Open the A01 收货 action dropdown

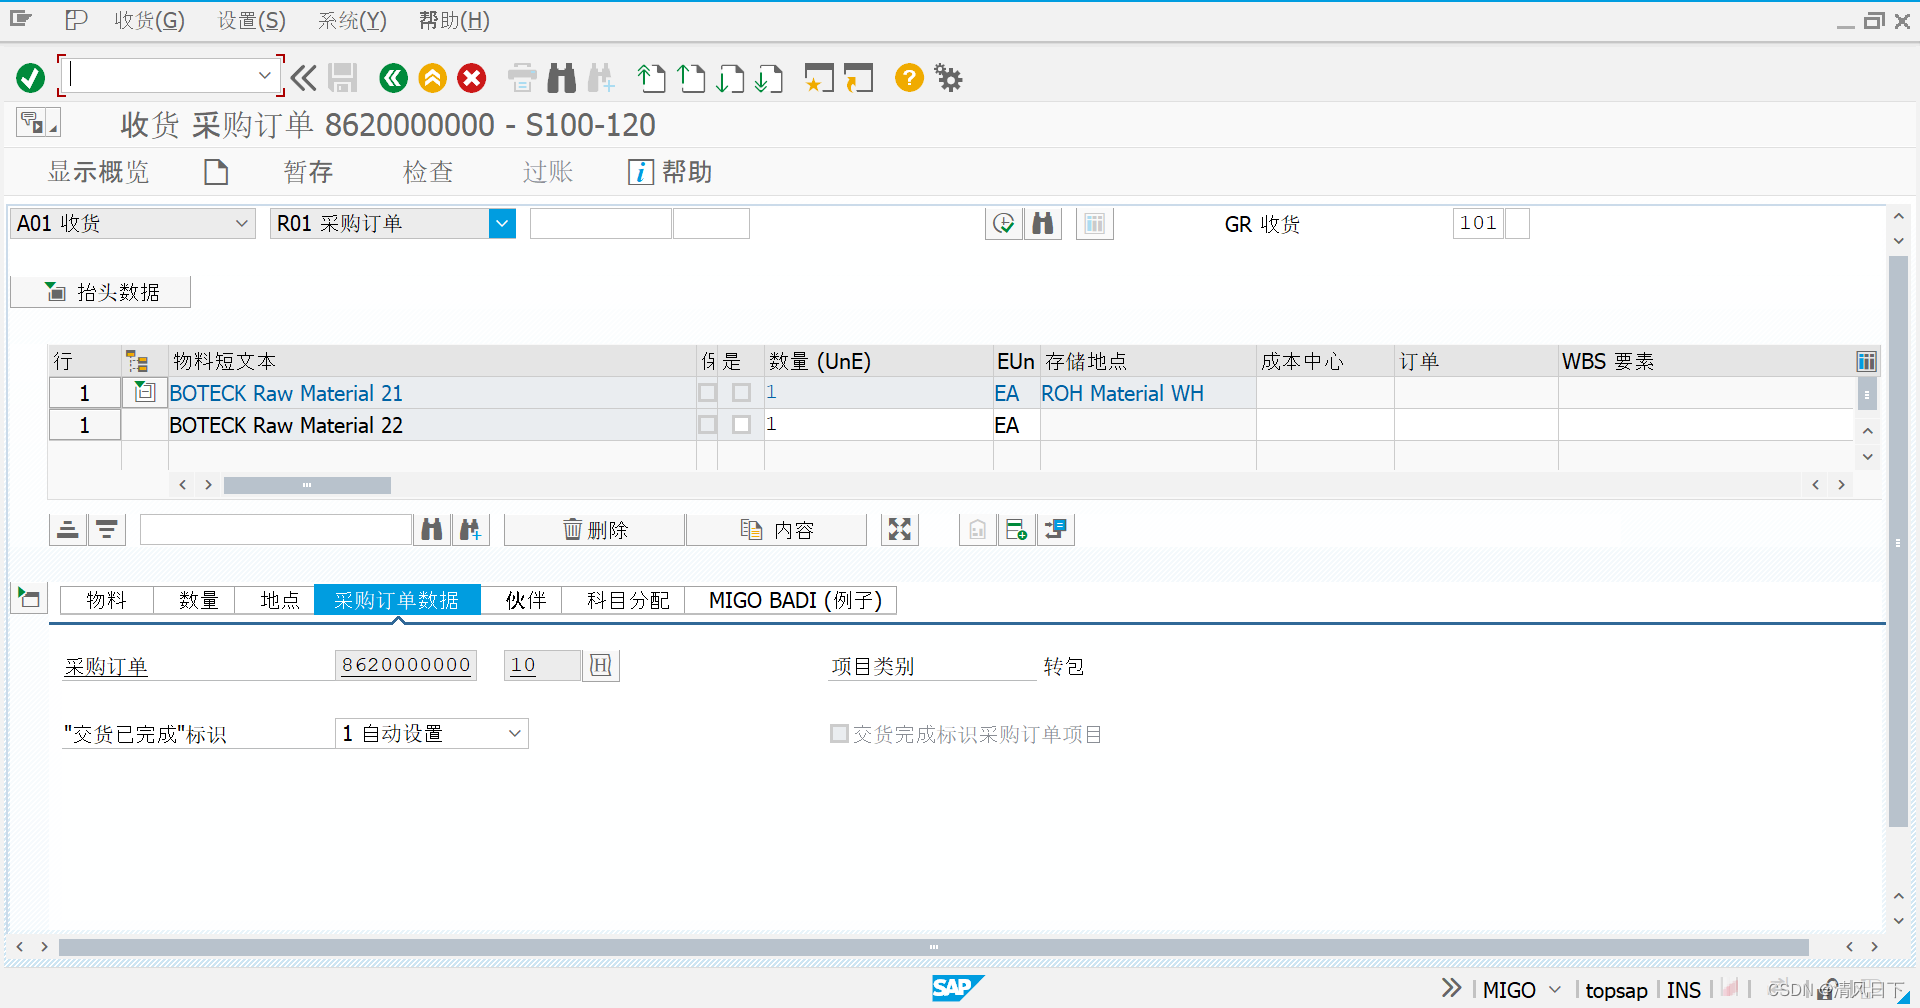[241, 223]
